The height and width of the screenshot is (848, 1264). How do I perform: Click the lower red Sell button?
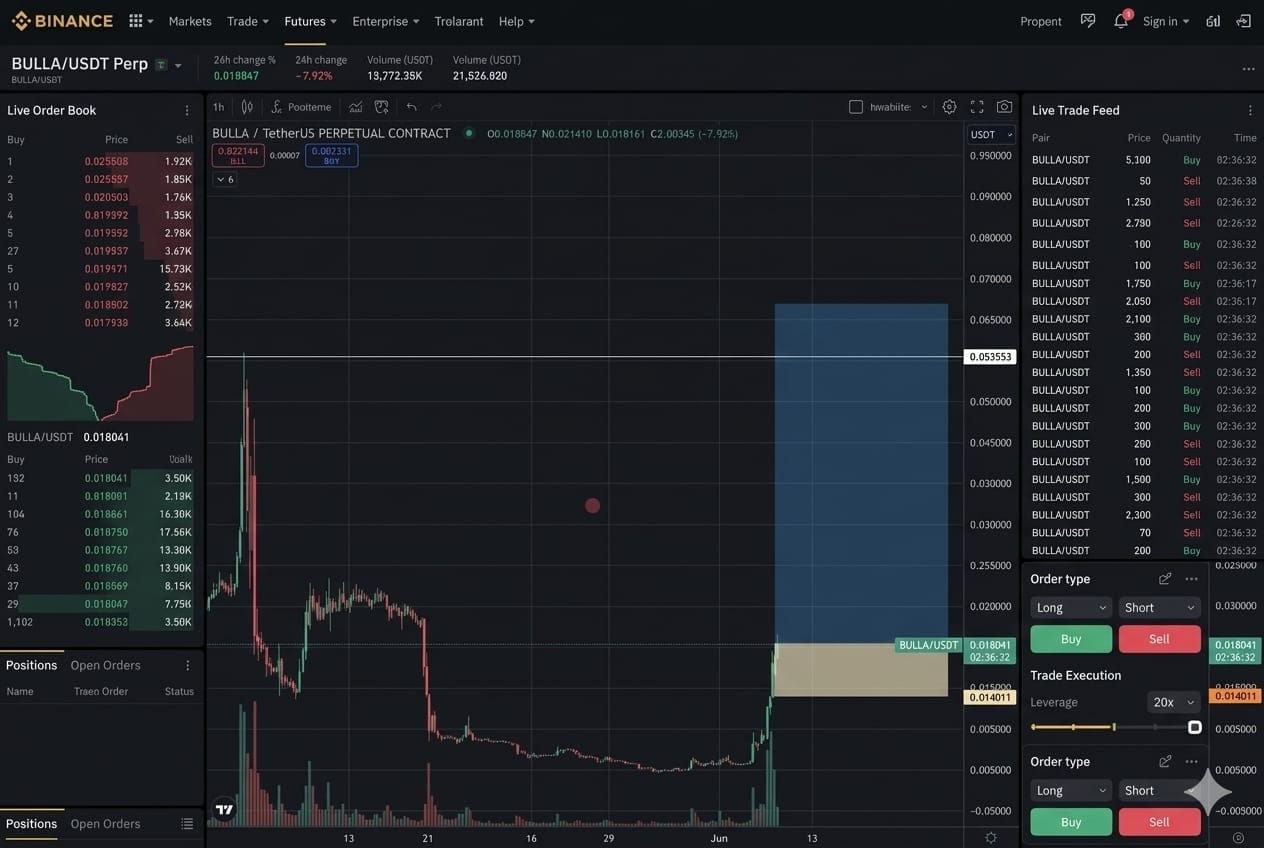click(x=1160, y=822)
